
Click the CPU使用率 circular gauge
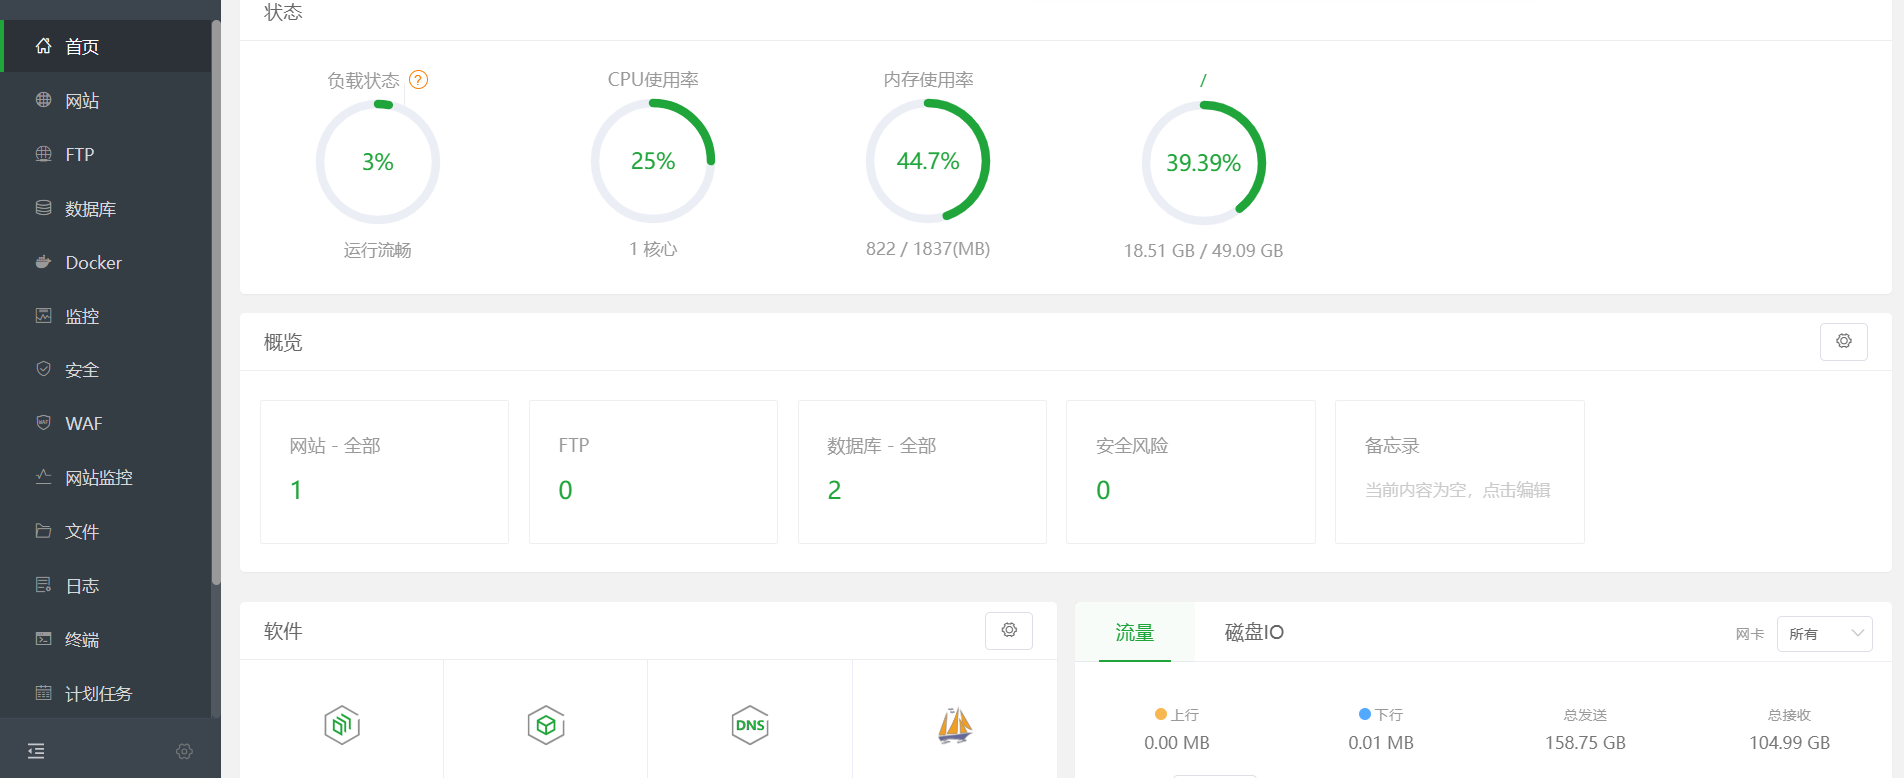click(x=653, y=161)
